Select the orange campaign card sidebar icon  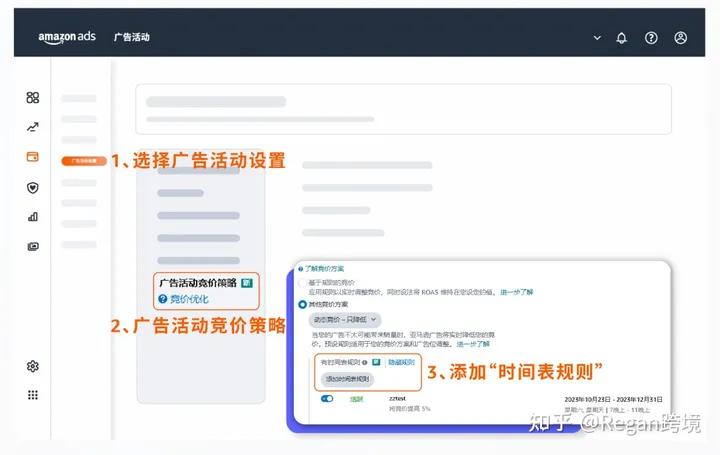tap(33, 157)
